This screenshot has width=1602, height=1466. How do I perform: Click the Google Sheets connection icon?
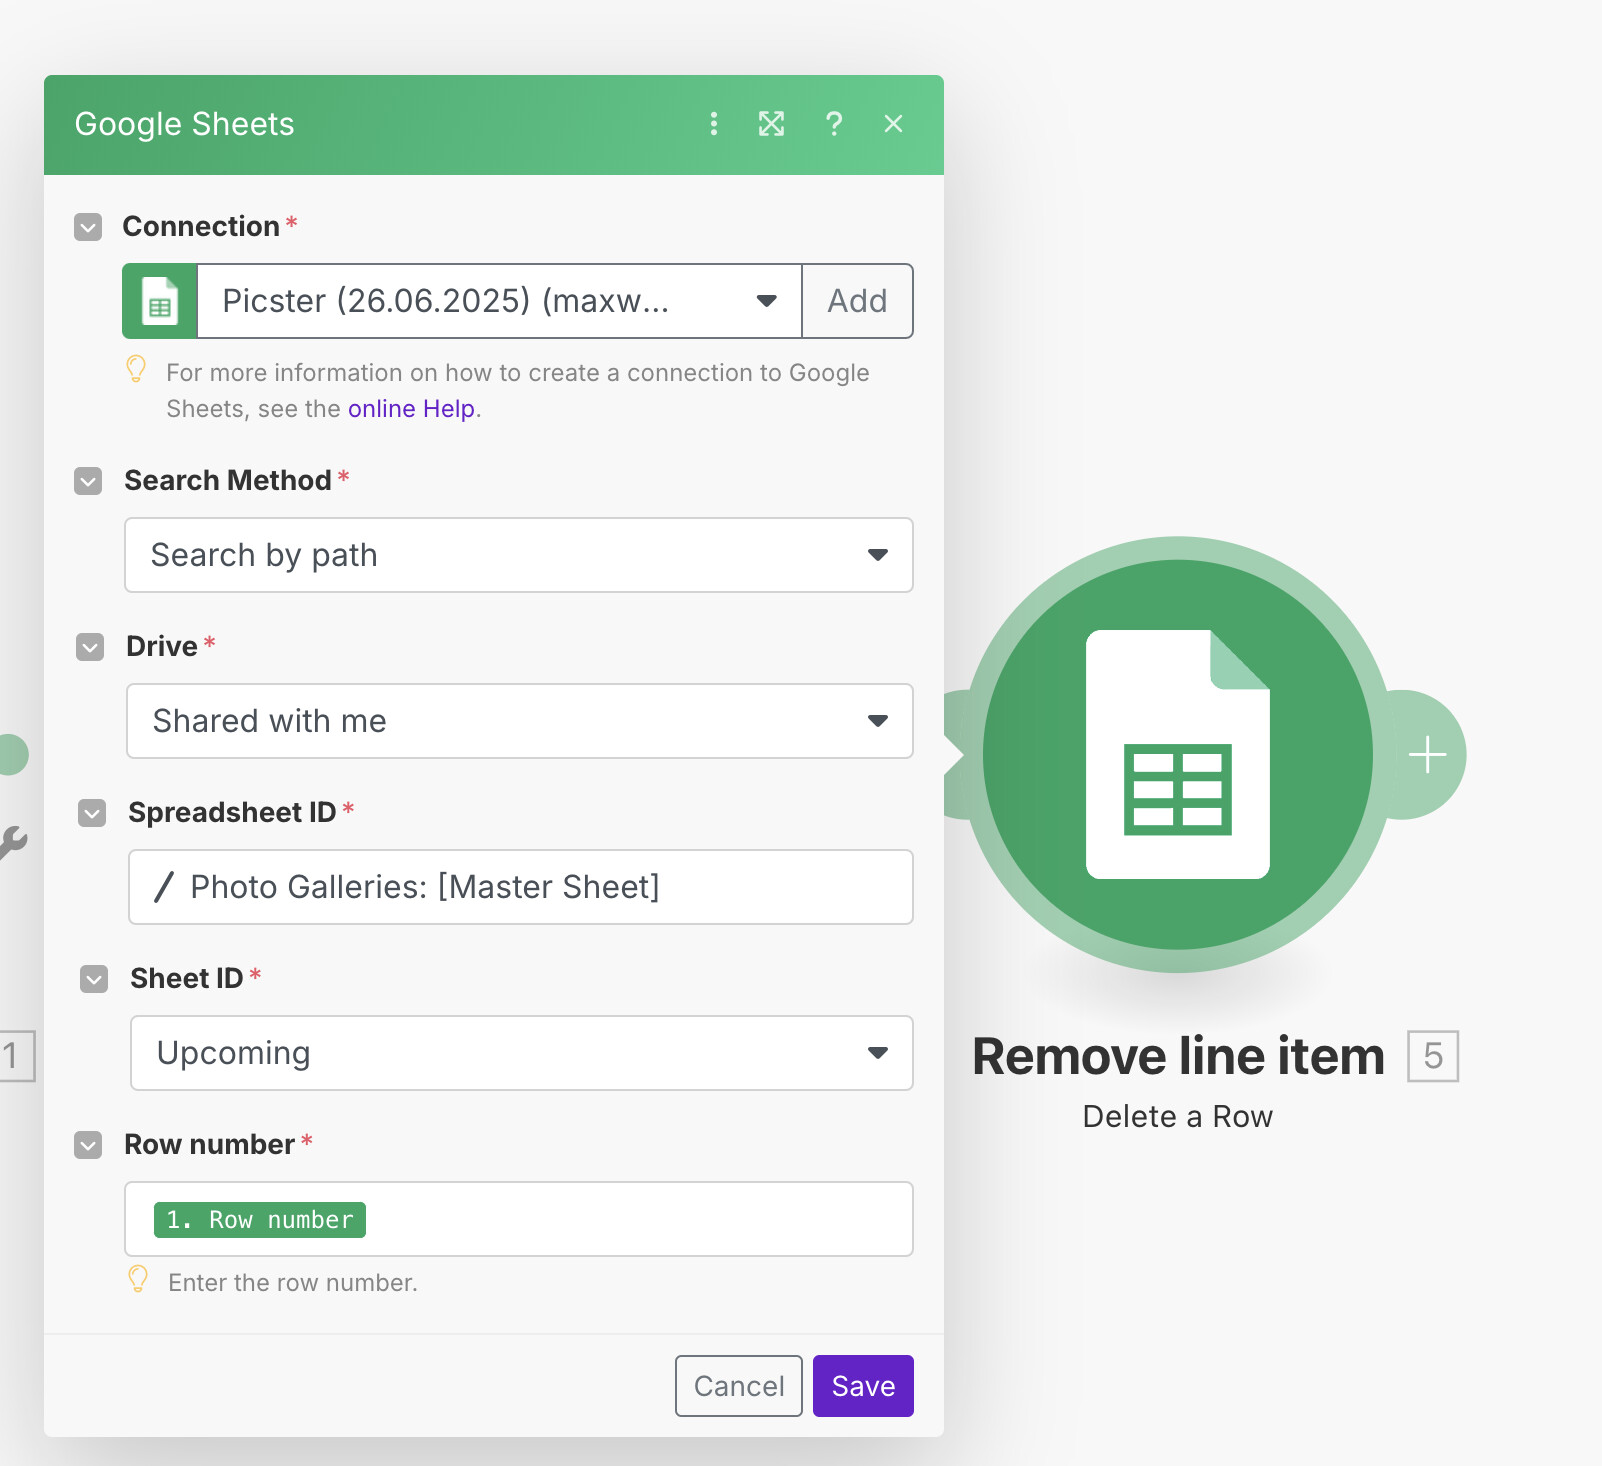coord(160,301)
